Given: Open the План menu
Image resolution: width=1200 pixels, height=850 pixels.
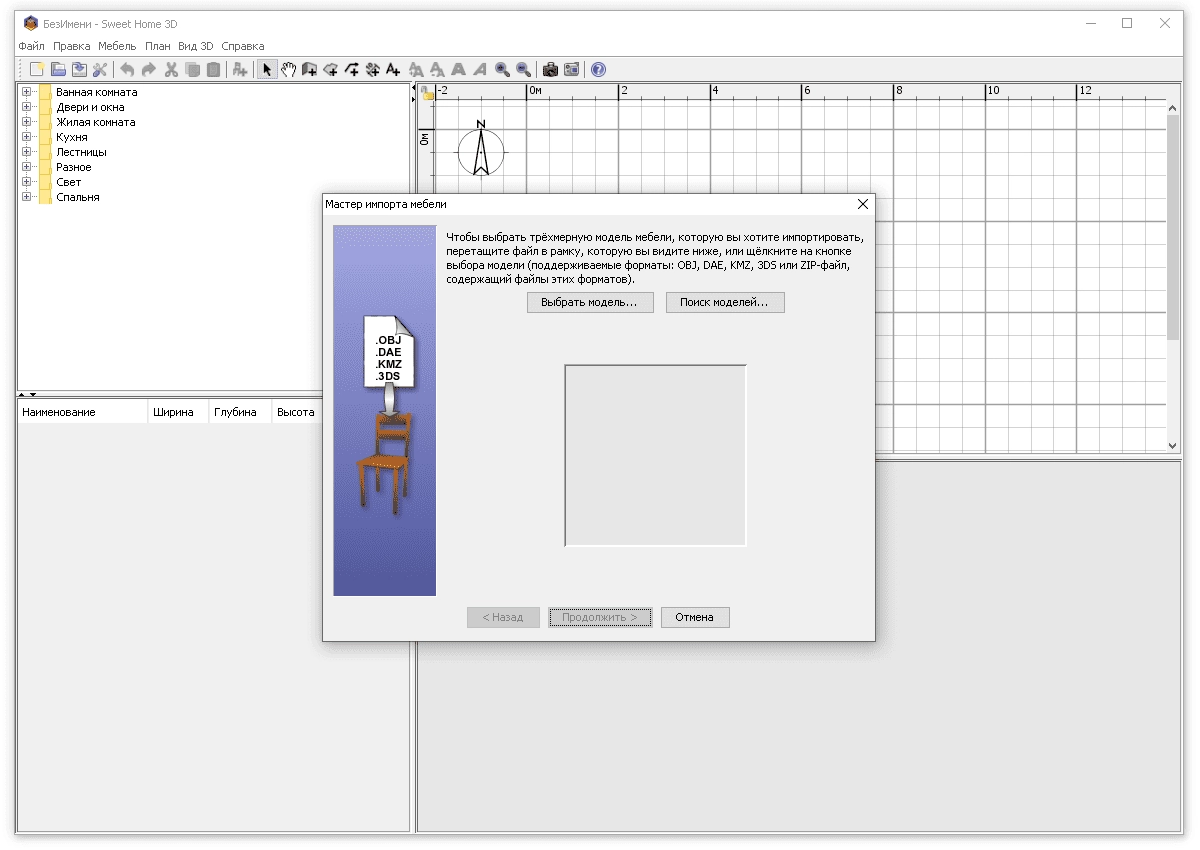Looking at the screenshot, I should click(157, 46).
